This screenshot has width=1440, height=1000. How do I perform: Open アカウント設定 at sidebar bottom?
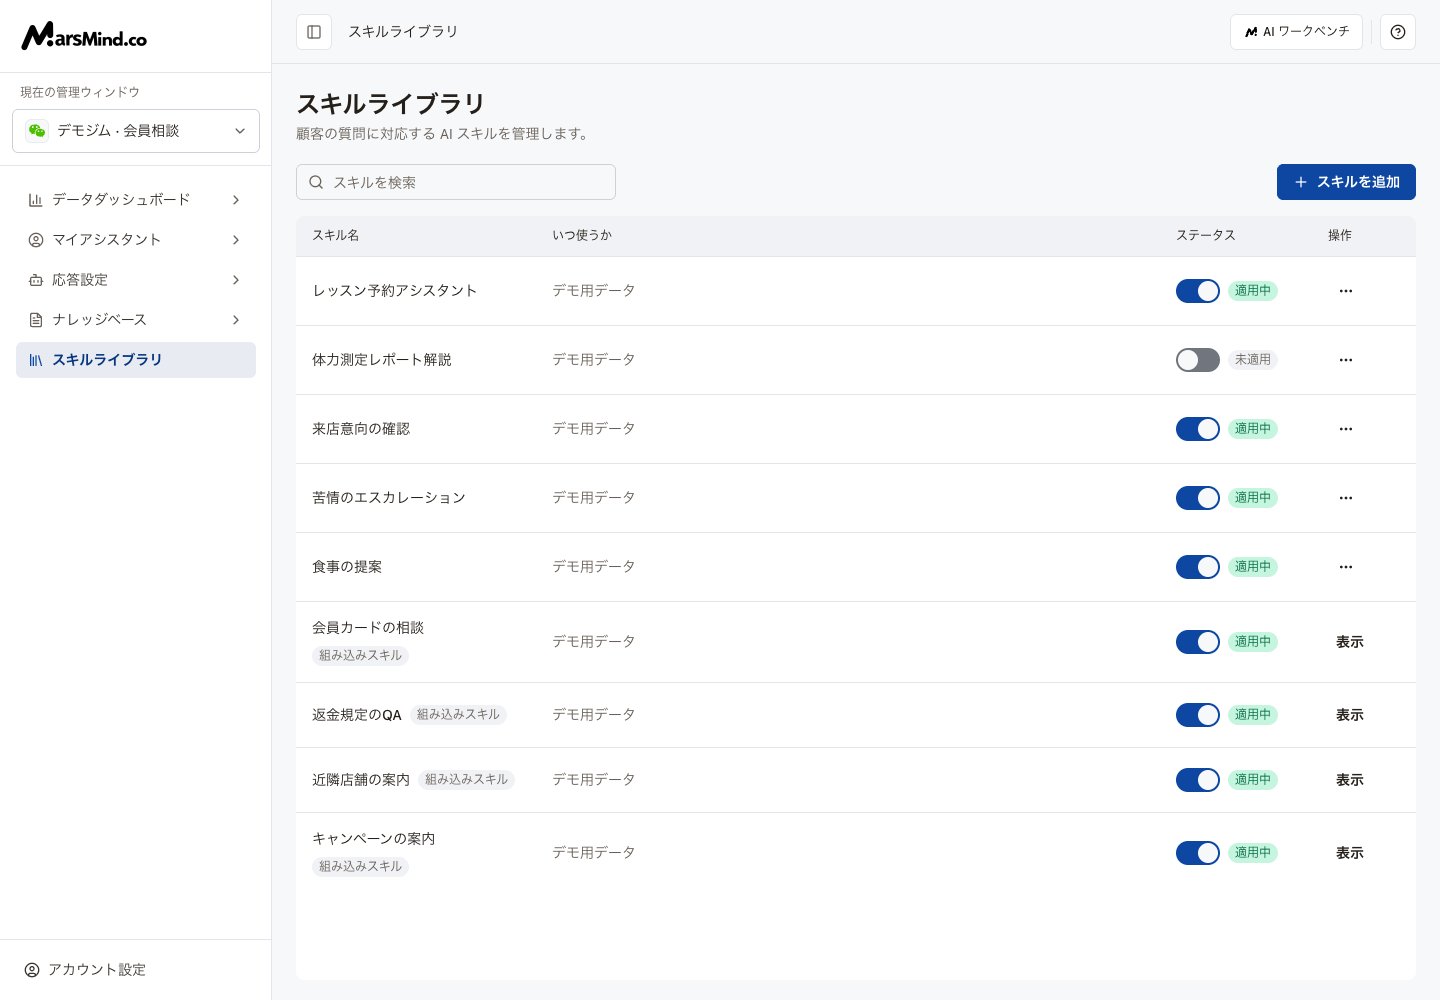tap(86, 970)
